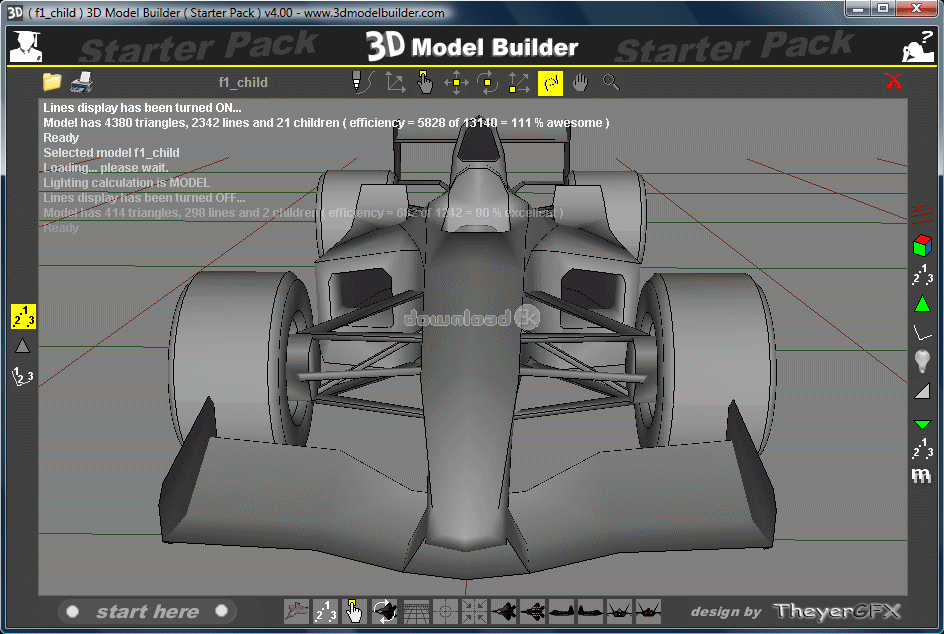Click the crosshair center view icon
944x634 pixels.
(446, 612)
